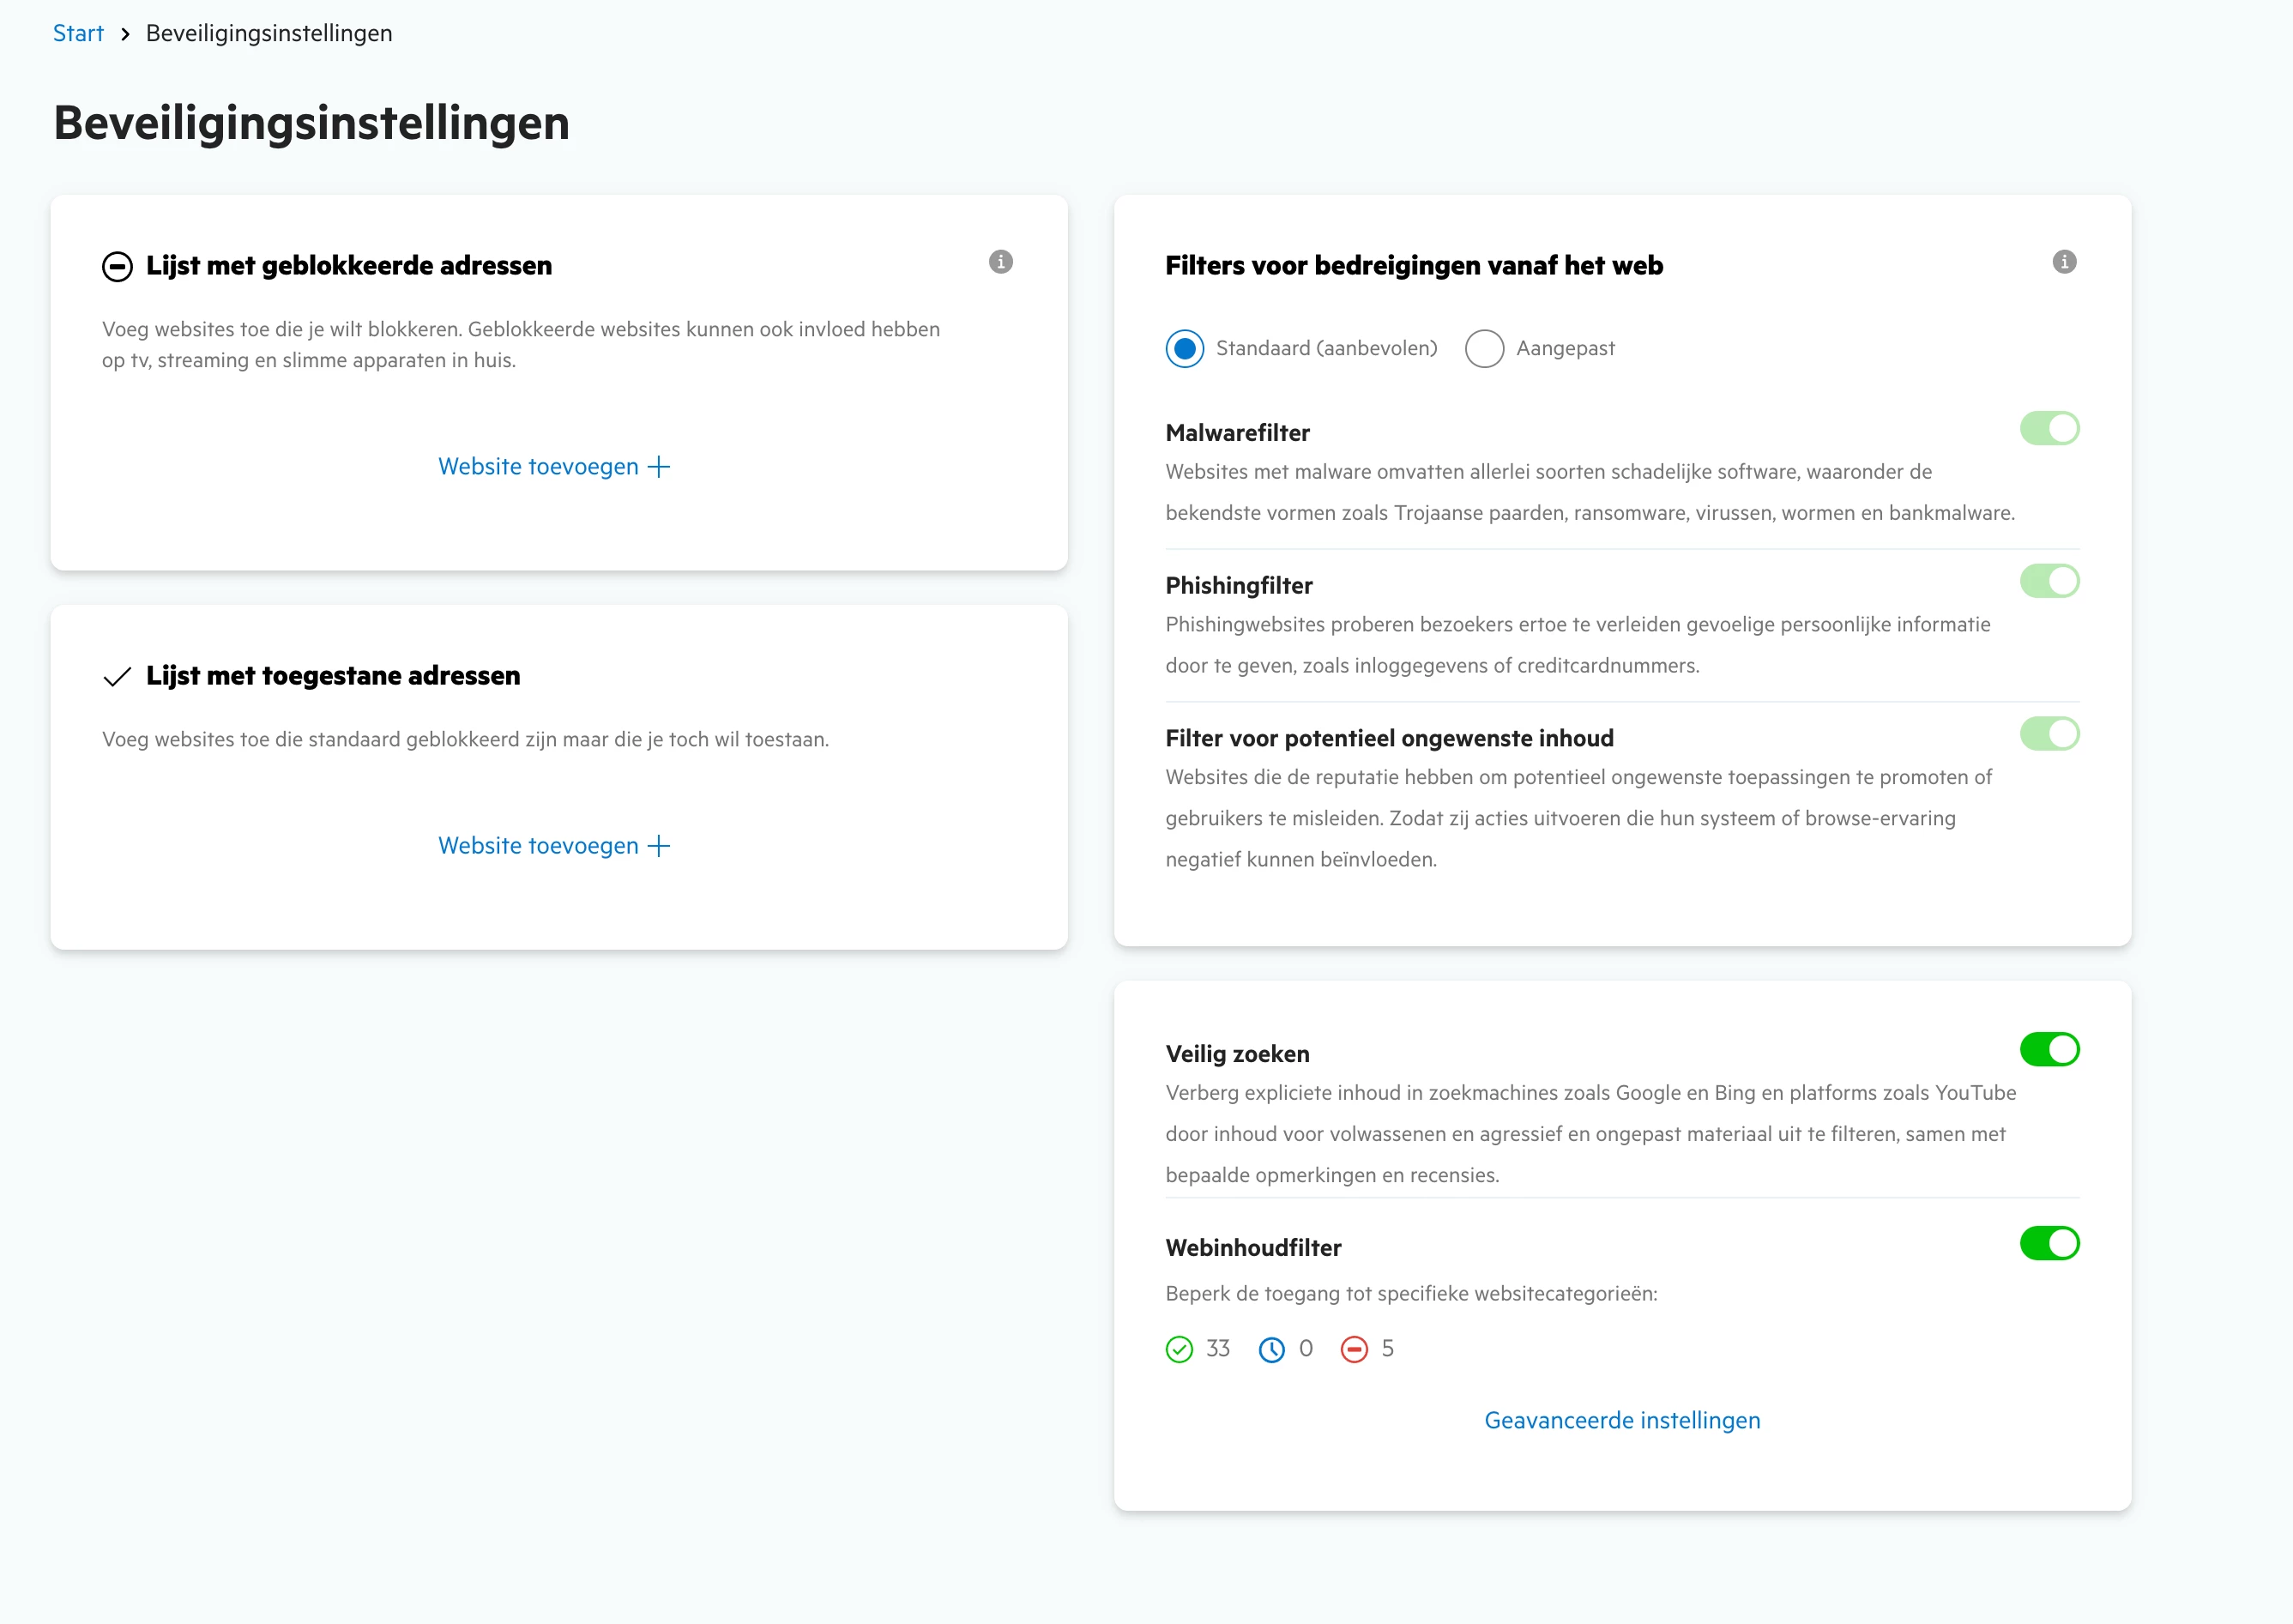Image resolution: width=2293 pixels, height=1624 pixels.
Task: Click Veilig zoeken description about Google and Bing
Action: coord(1590,1134)
